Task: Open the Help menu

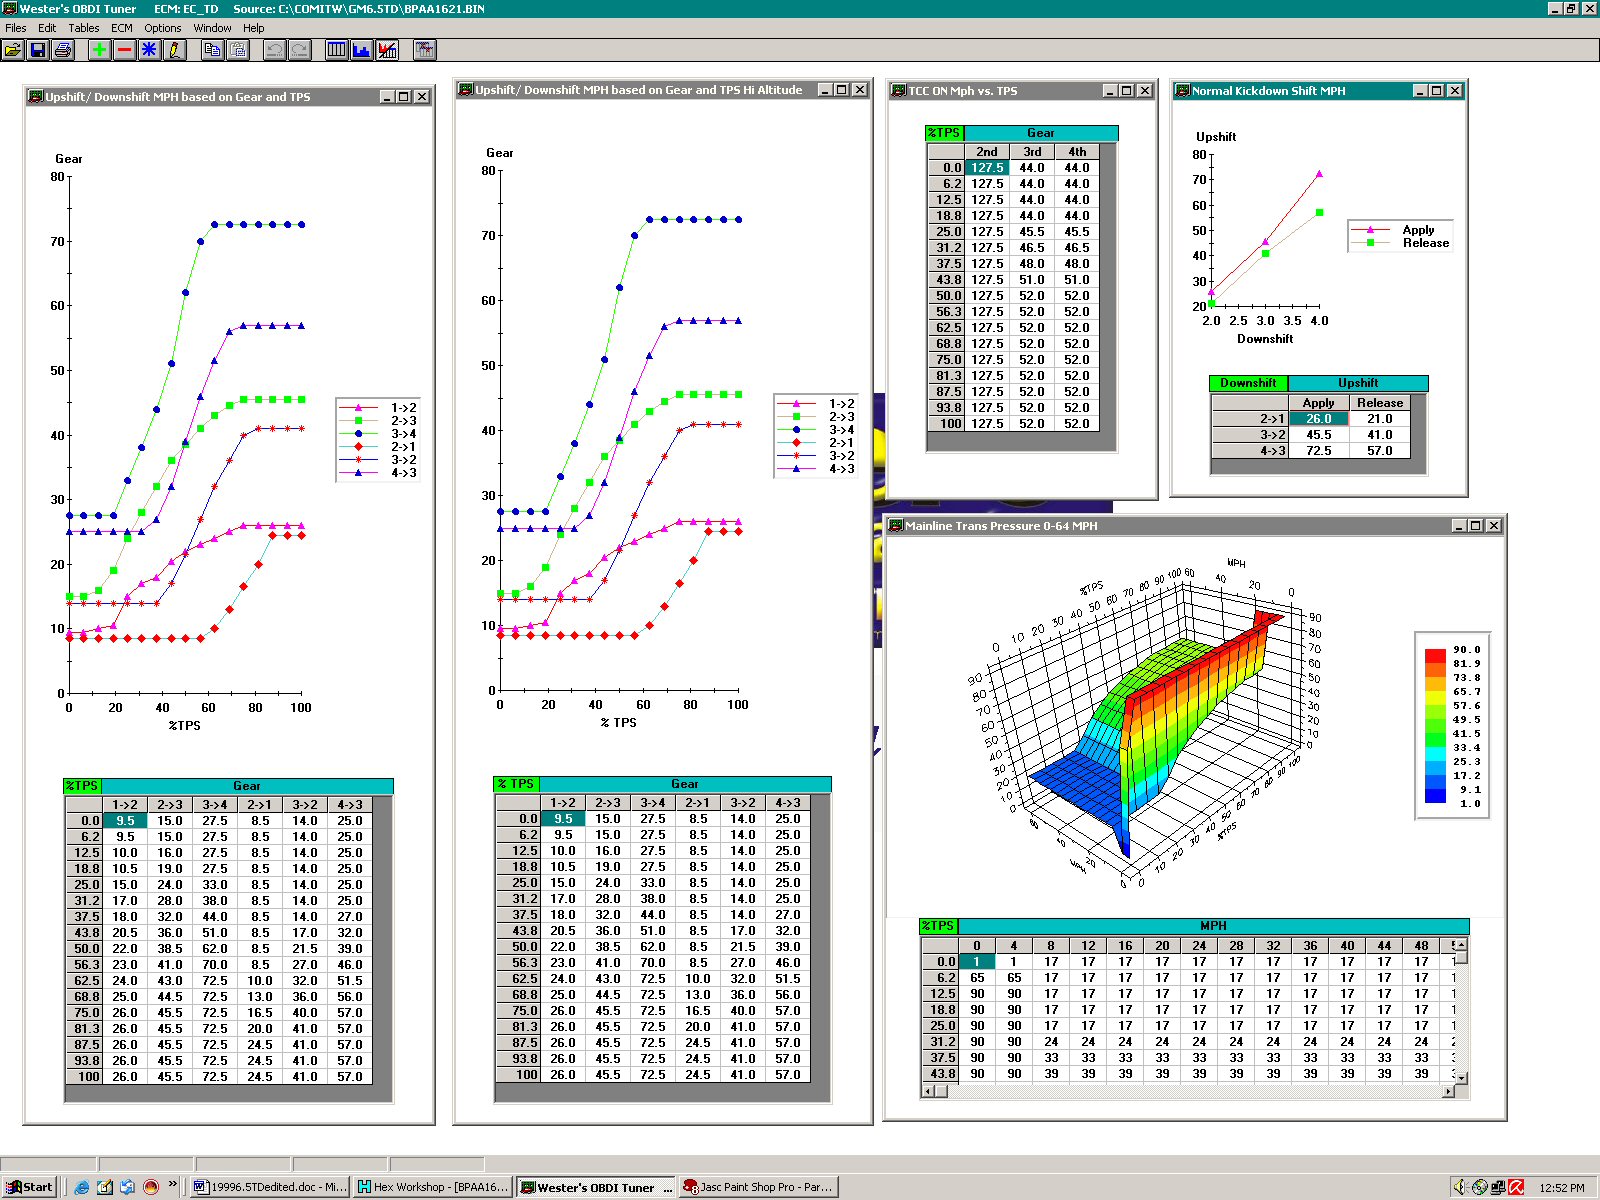Action: [254, 28]
